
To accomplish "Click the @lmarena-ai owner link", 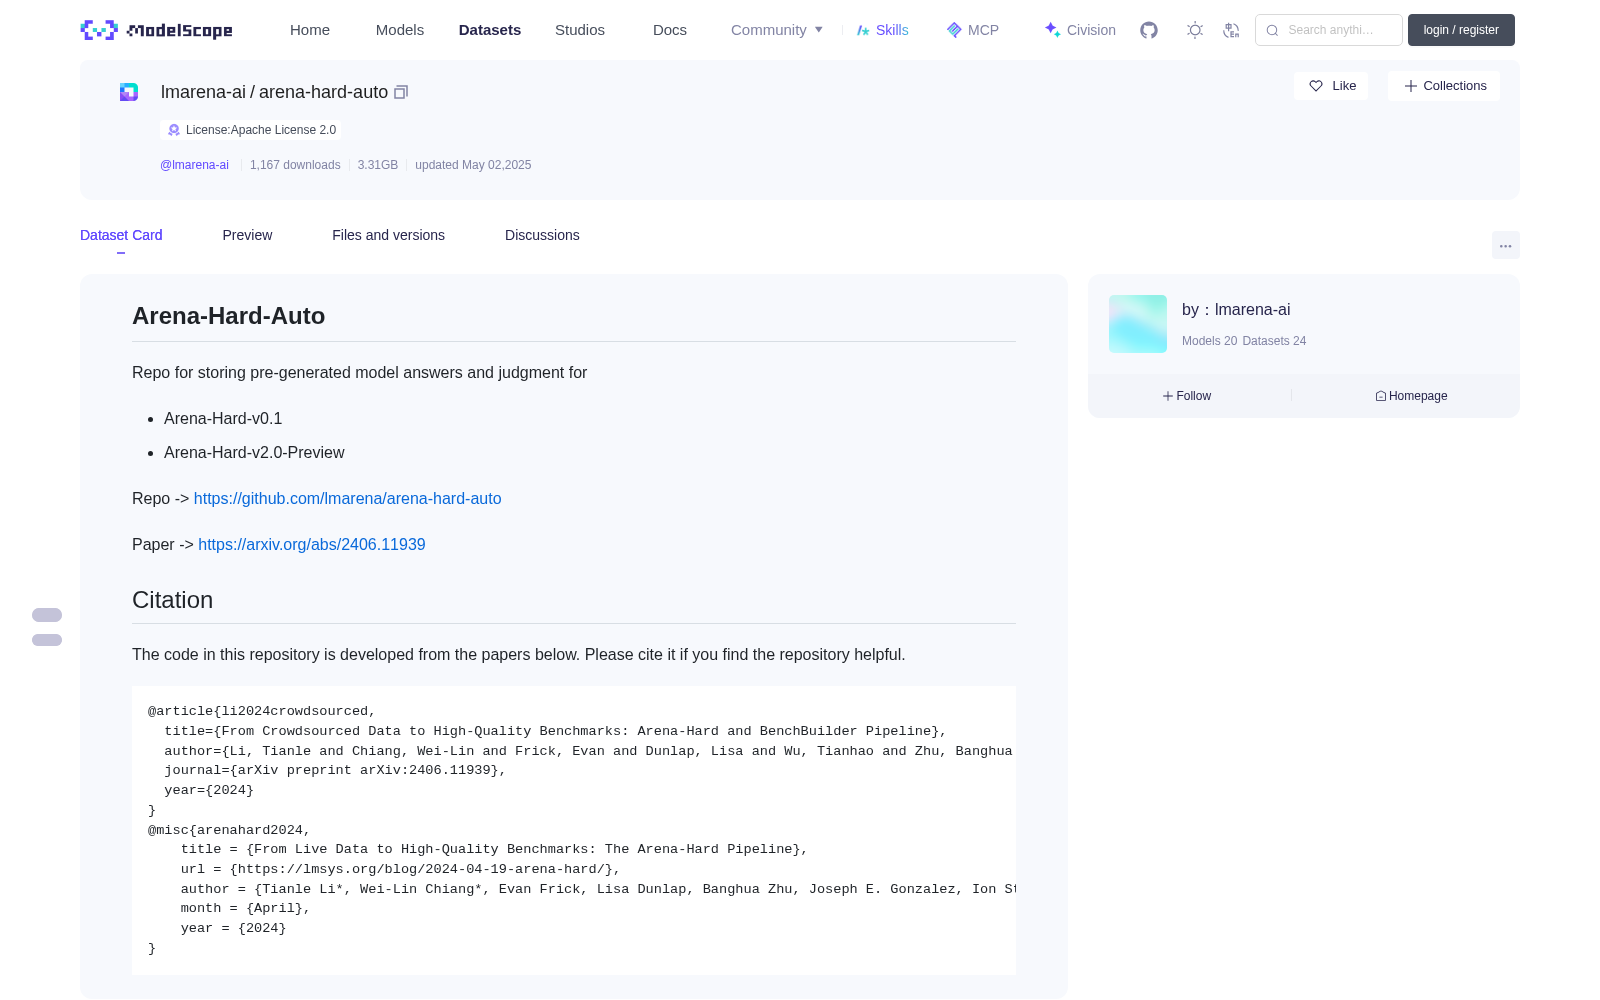I will pyautogui.click(x=194, y=165).
